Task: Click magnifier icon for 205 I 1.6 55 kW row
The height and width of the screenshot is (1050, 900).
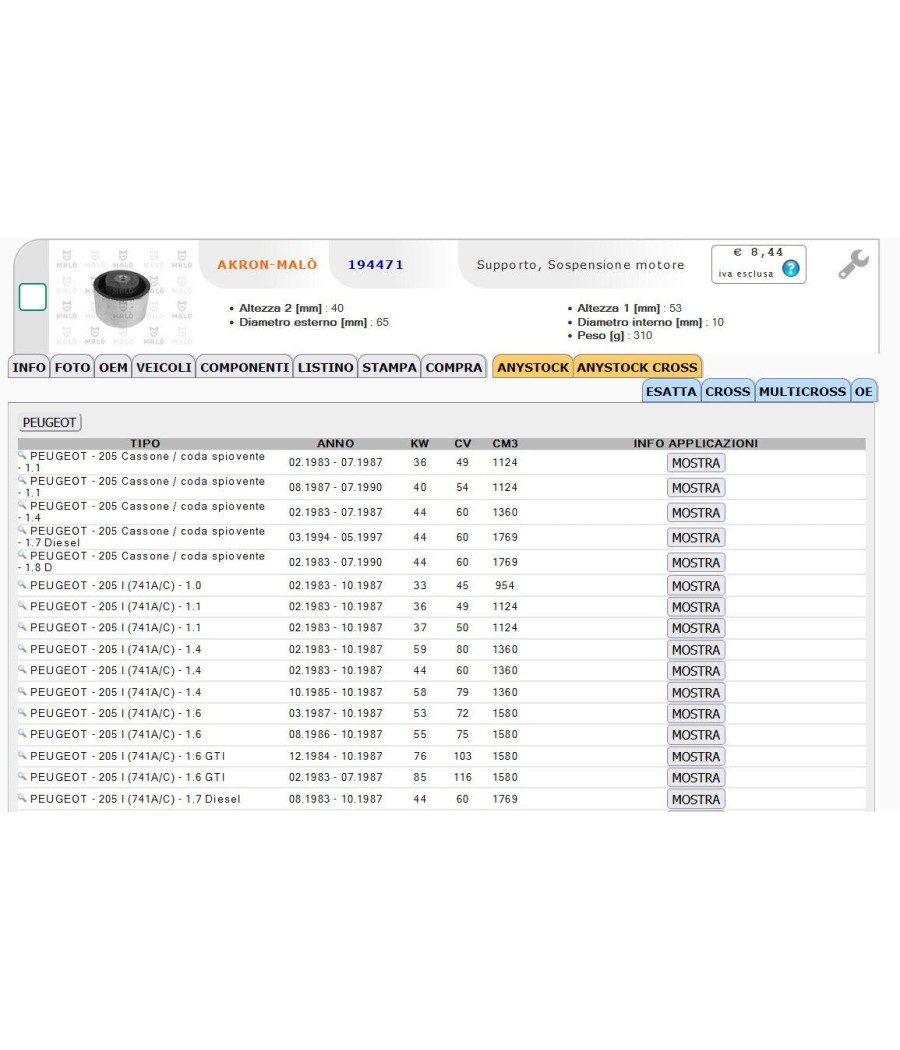Action: pyautogui.click(x=22, y=733)
